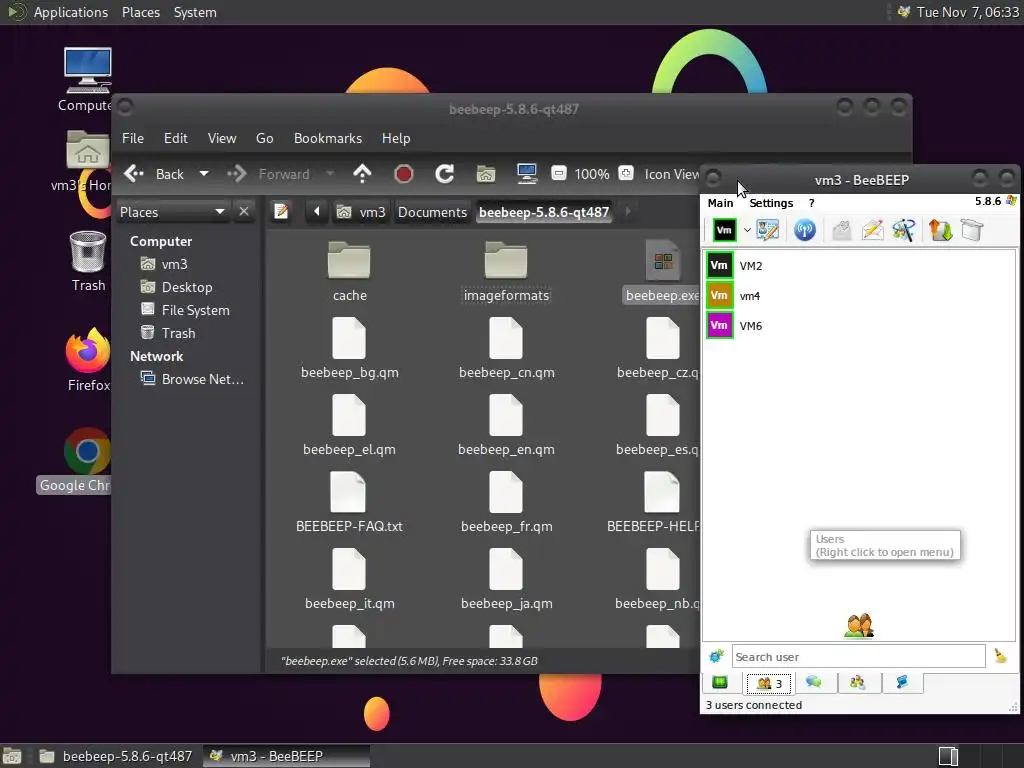Open the wizard wand tool icon in BeeBEEP
Screen dimensions: 1024x768
[x=904, y=230]
